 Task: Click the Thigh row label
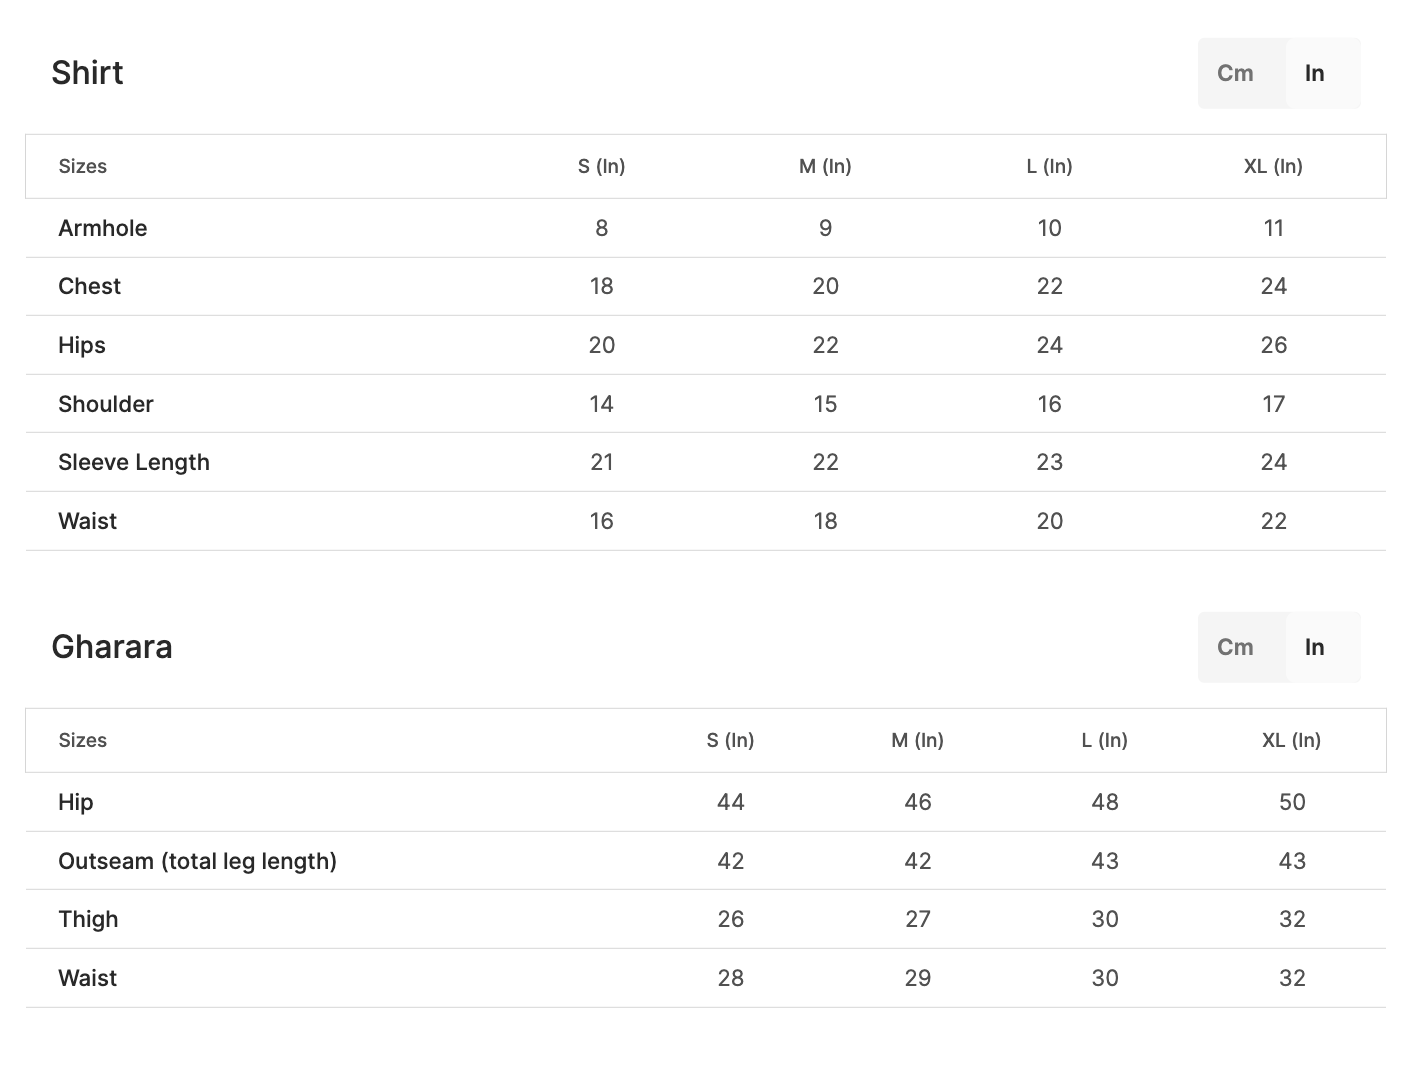click(x=88, y=919)
